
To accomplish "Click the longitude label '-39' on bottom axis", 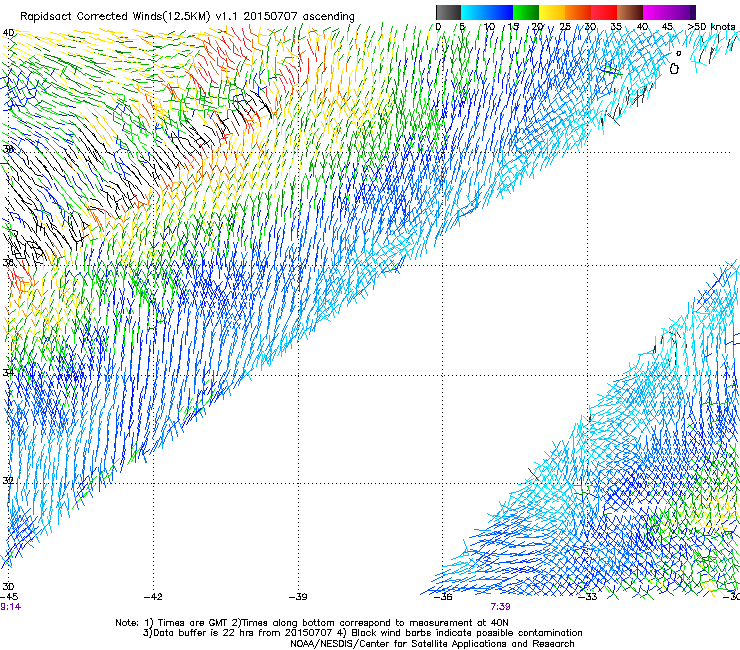I will click(298, 597).
